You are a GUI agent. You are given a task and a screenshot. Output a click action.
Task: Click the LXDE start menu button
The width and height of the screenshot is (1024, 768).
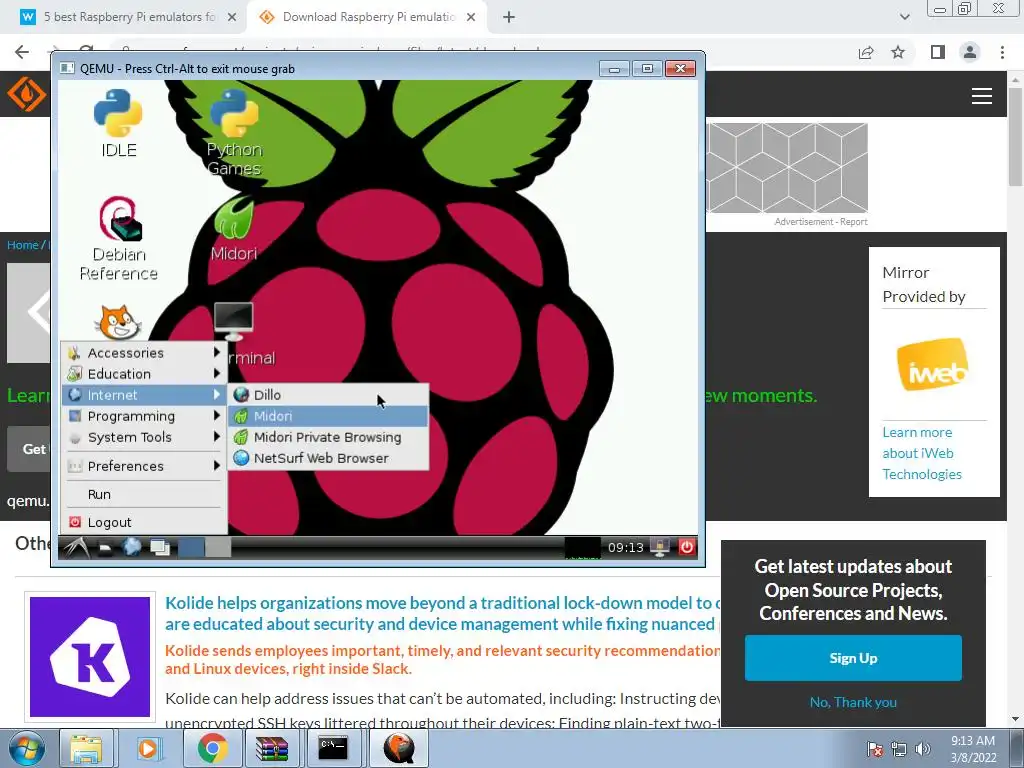pos(76,547)
